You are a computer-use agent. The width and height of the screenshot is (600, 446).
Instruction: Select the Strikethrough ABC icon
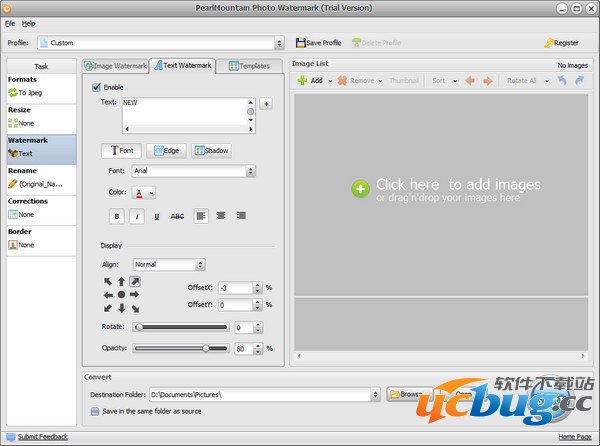click(x=177, y=215)
